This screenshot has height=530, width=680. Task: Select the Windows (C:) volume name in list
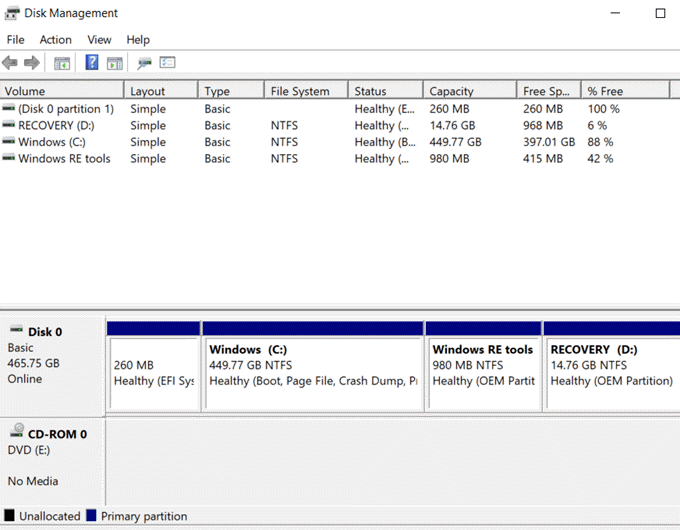[x=52, y=142]
